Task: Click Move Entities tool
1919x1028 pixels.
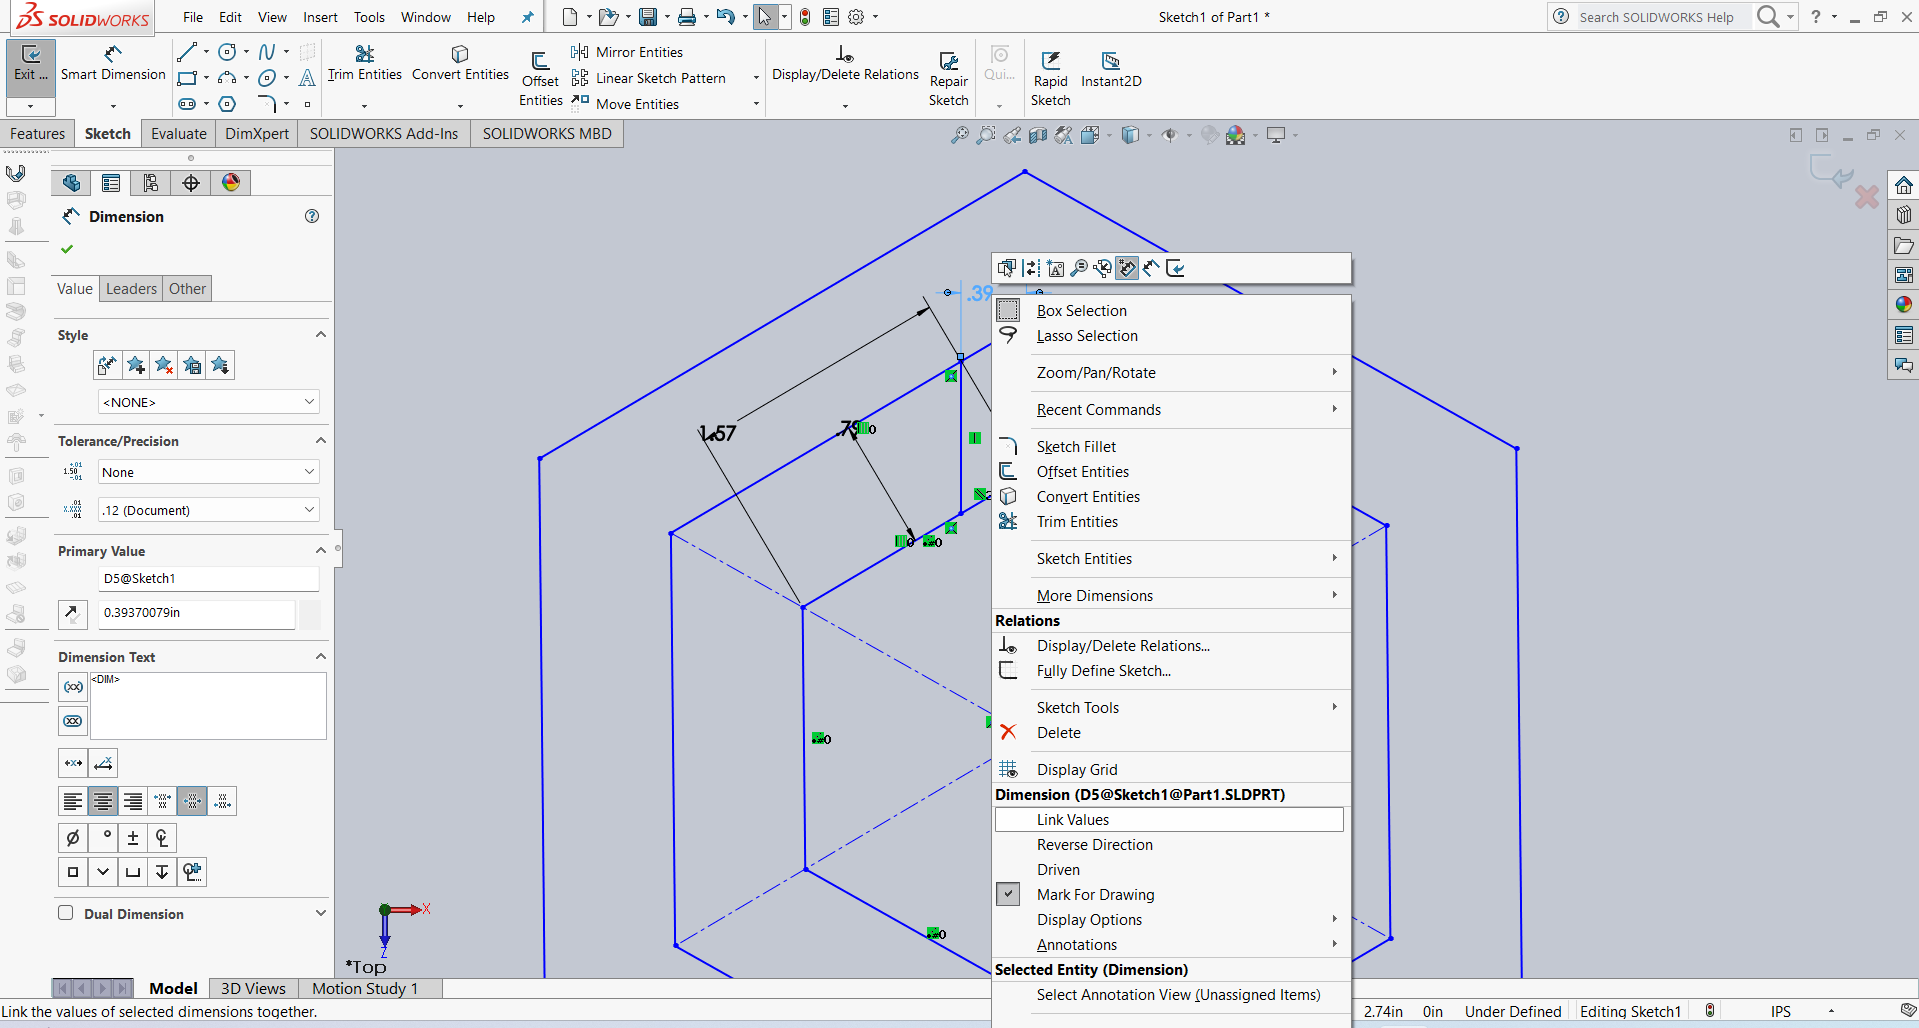Action: coord(626,104)
